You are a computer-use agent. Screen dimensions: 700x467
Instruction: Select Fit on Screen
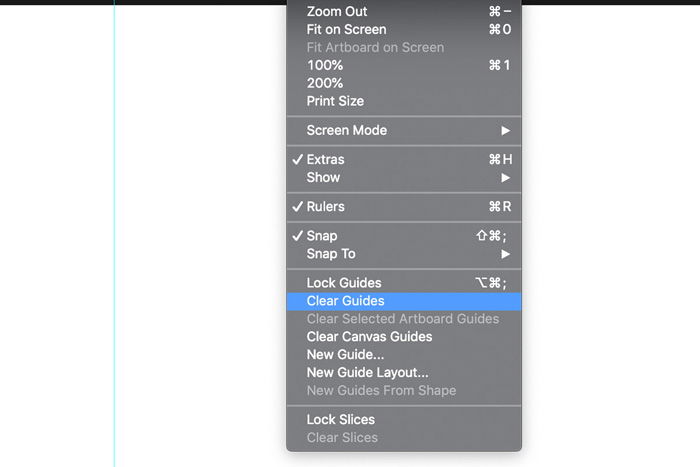(404, 29)
